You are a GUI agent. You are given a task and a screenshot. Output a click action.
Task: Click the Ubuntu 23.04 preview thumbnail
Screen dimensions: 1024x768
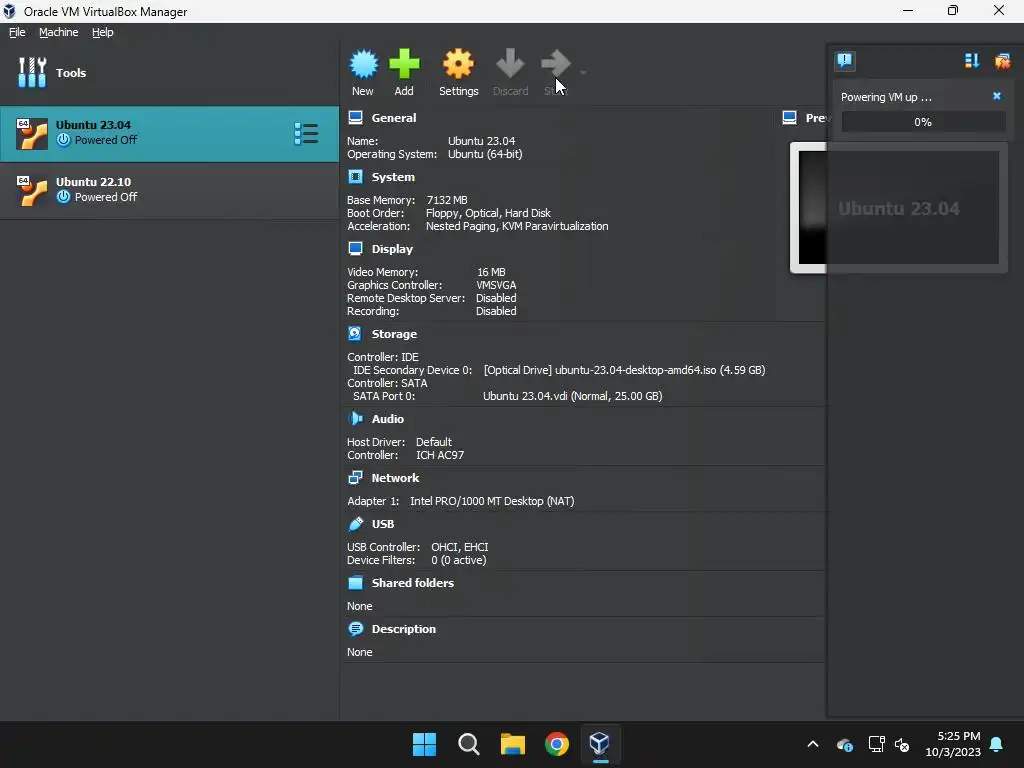tap(899, 208)
